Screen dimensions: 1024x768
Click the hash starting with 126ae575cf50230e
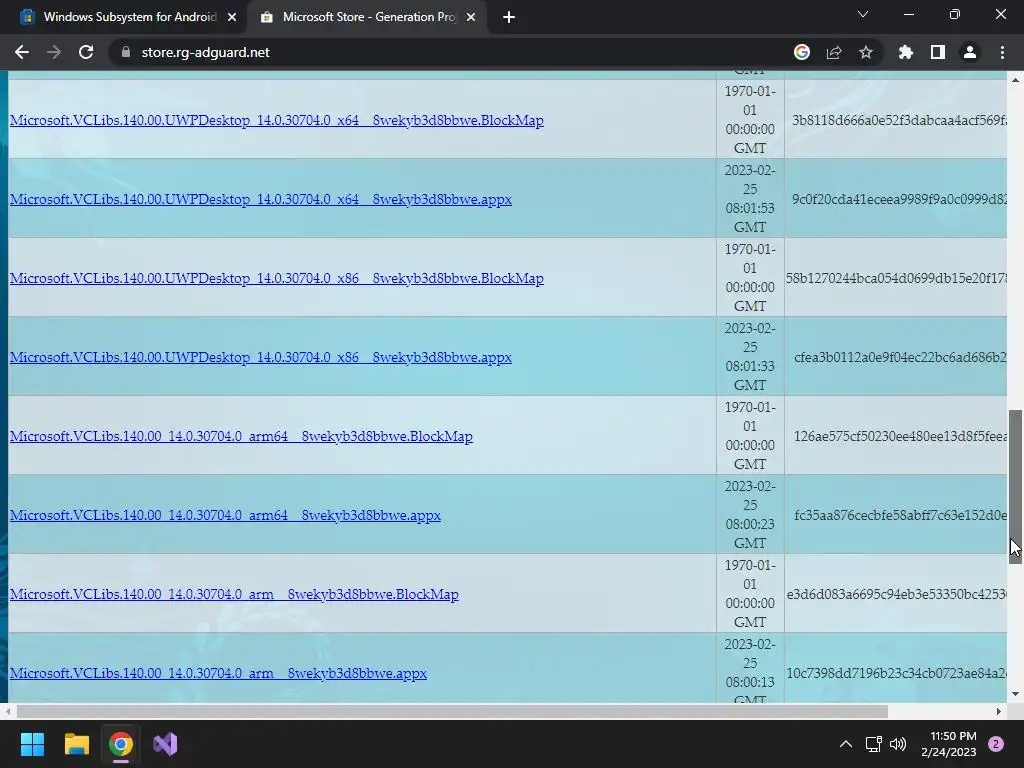click(900, 436)
